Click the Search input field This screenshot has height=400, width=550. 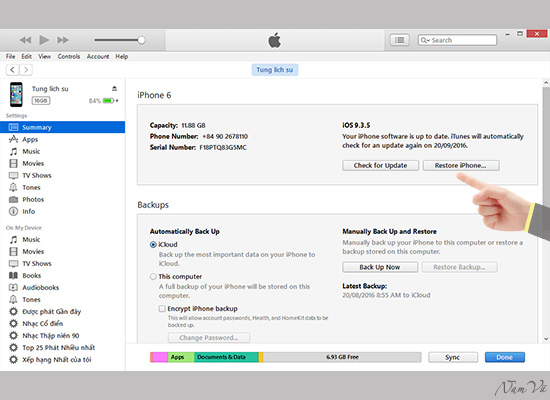pyautogui.click(x=457, y=40)
